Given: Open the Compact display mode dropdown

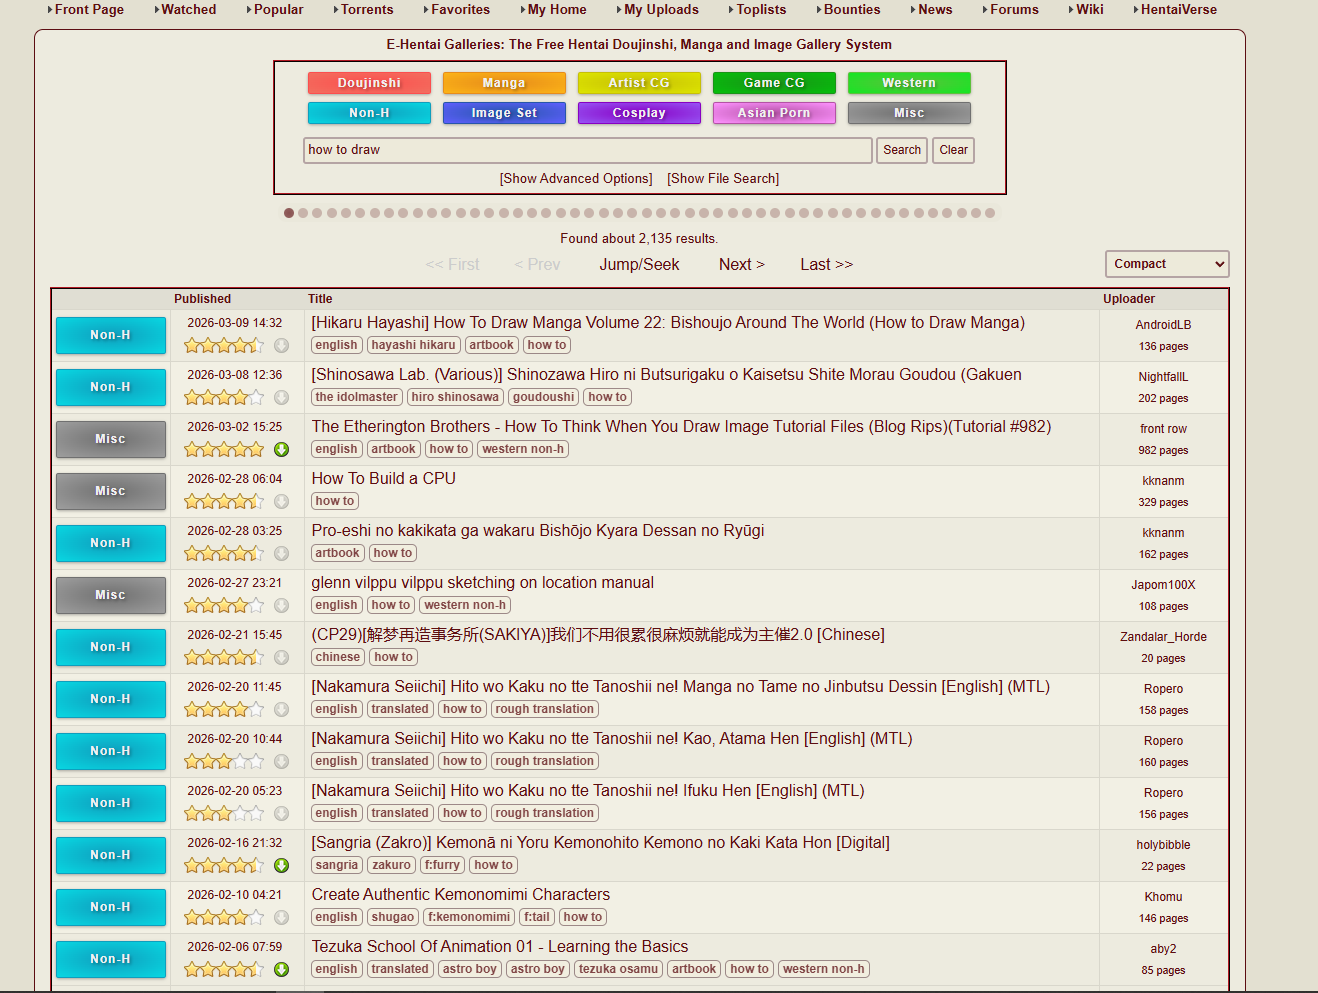Looking at the screenshot, I should click(1166, 264).
